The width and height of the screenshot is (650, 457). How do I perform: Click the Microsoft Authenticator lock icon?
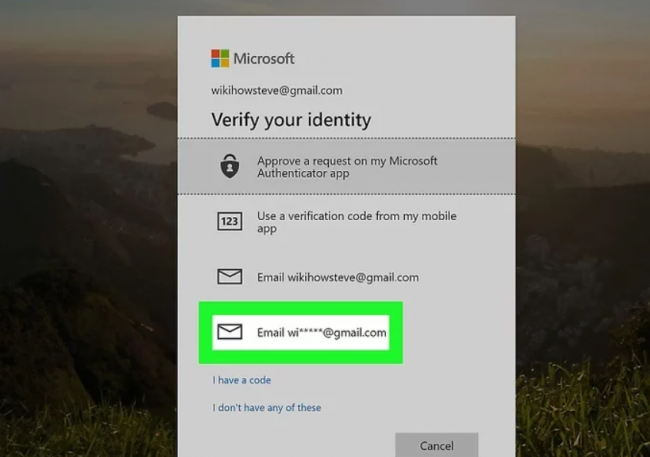point(230,166)
